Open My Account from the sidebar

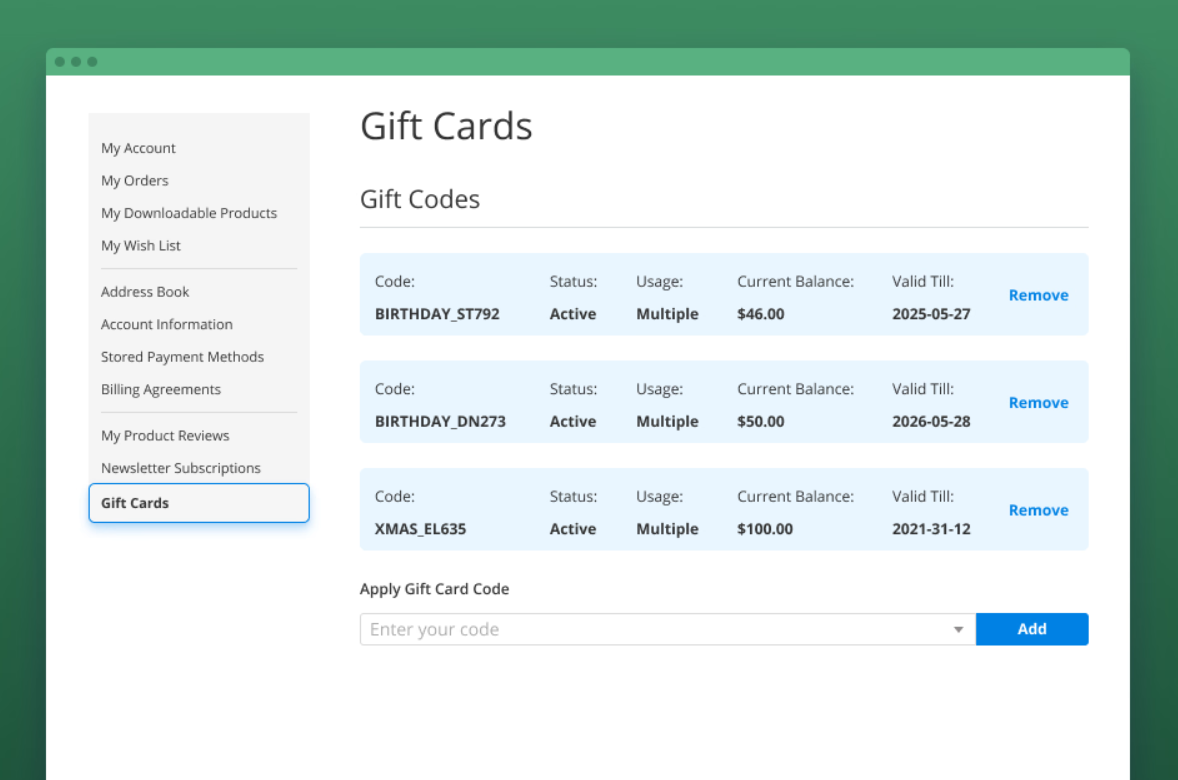point(138,147)
